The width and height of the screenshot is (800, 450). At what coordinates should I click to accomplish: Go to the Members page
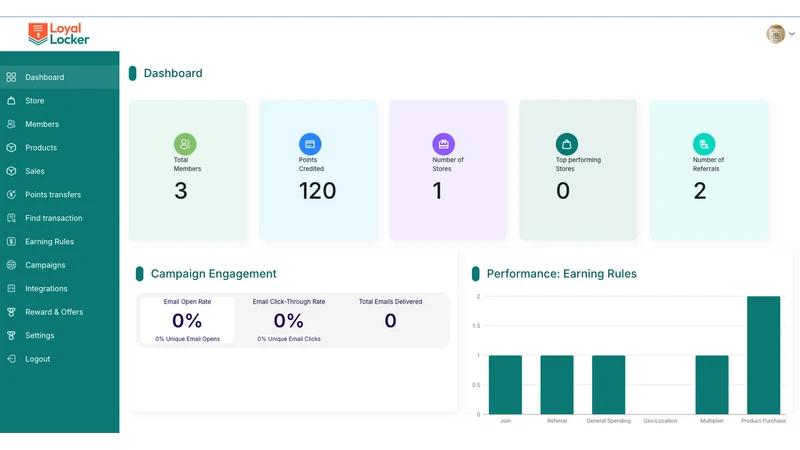click(60, 124)
